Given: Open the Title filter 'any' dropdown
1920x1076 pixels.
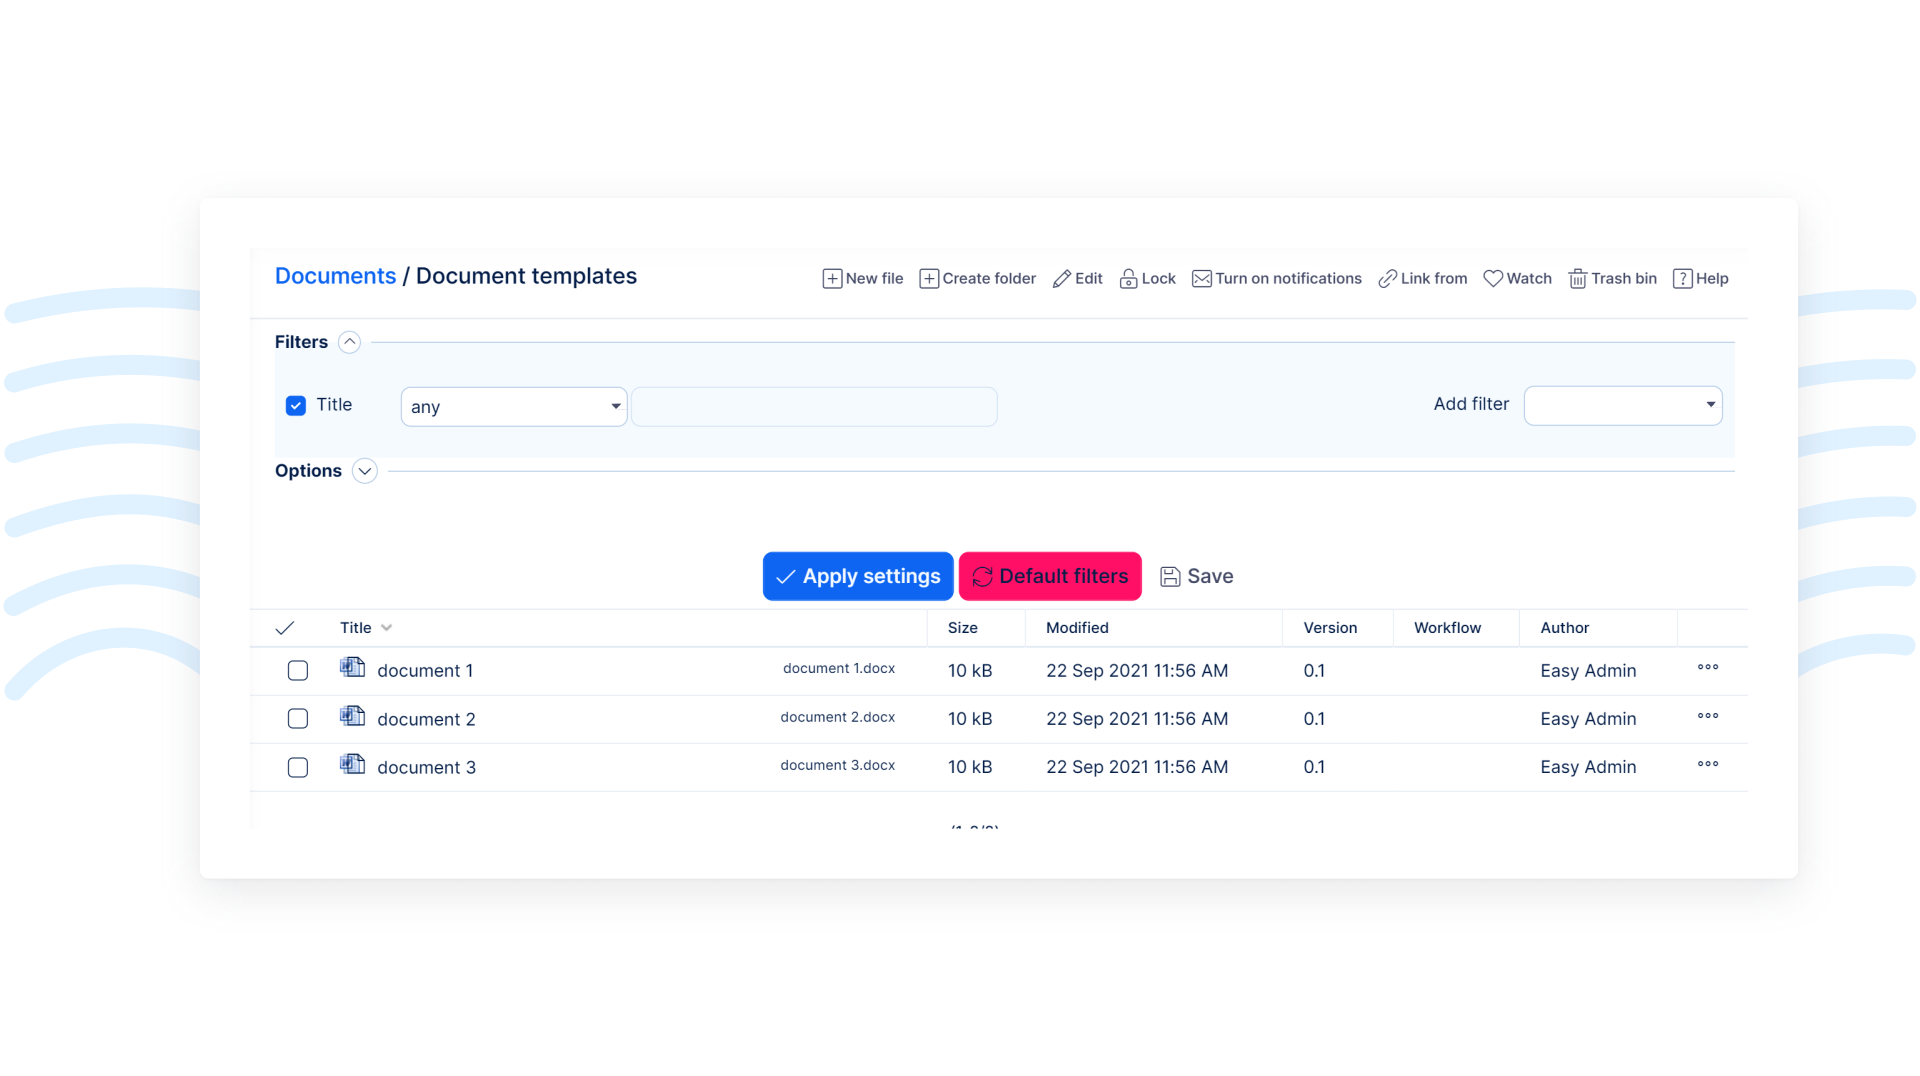Looking at the screenshot, I should tap(514, 407).
